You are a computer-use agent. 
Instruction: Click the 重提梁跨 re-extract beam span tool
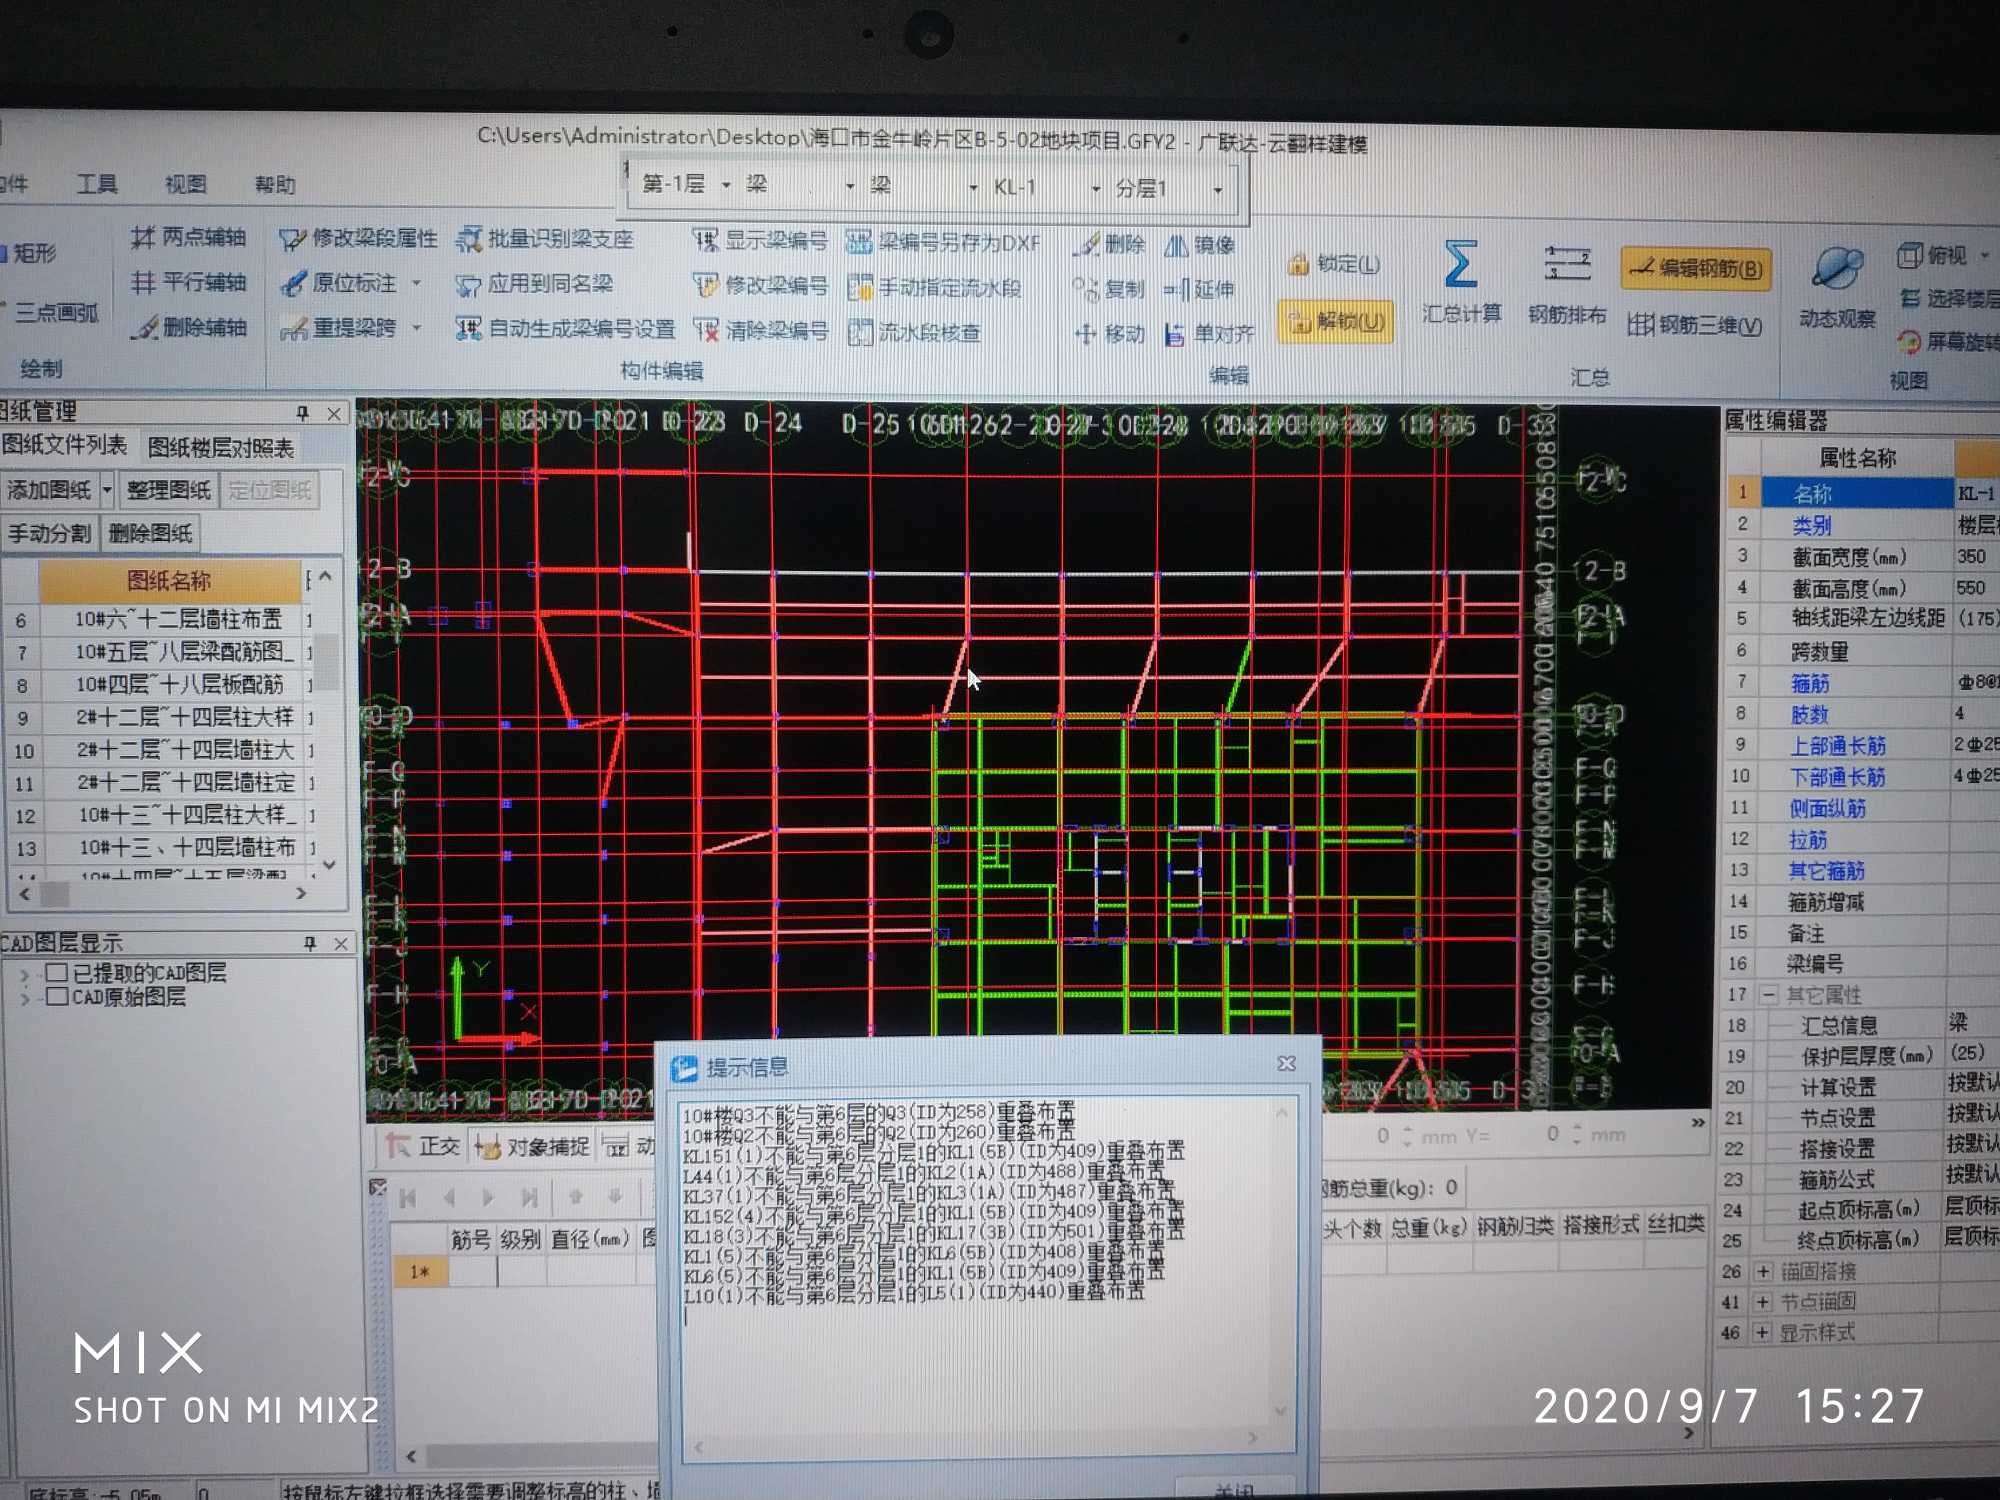[x=338, y=328]
